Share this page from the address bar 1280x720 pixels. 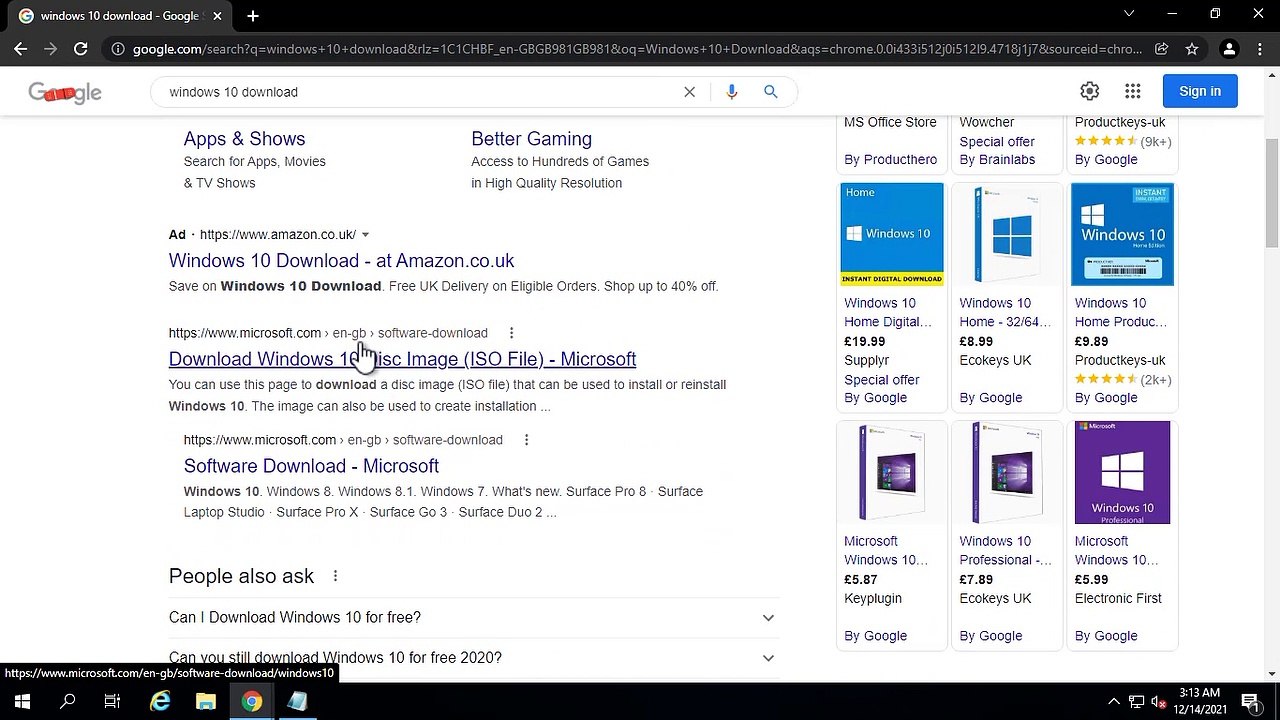click(1161, 49)
